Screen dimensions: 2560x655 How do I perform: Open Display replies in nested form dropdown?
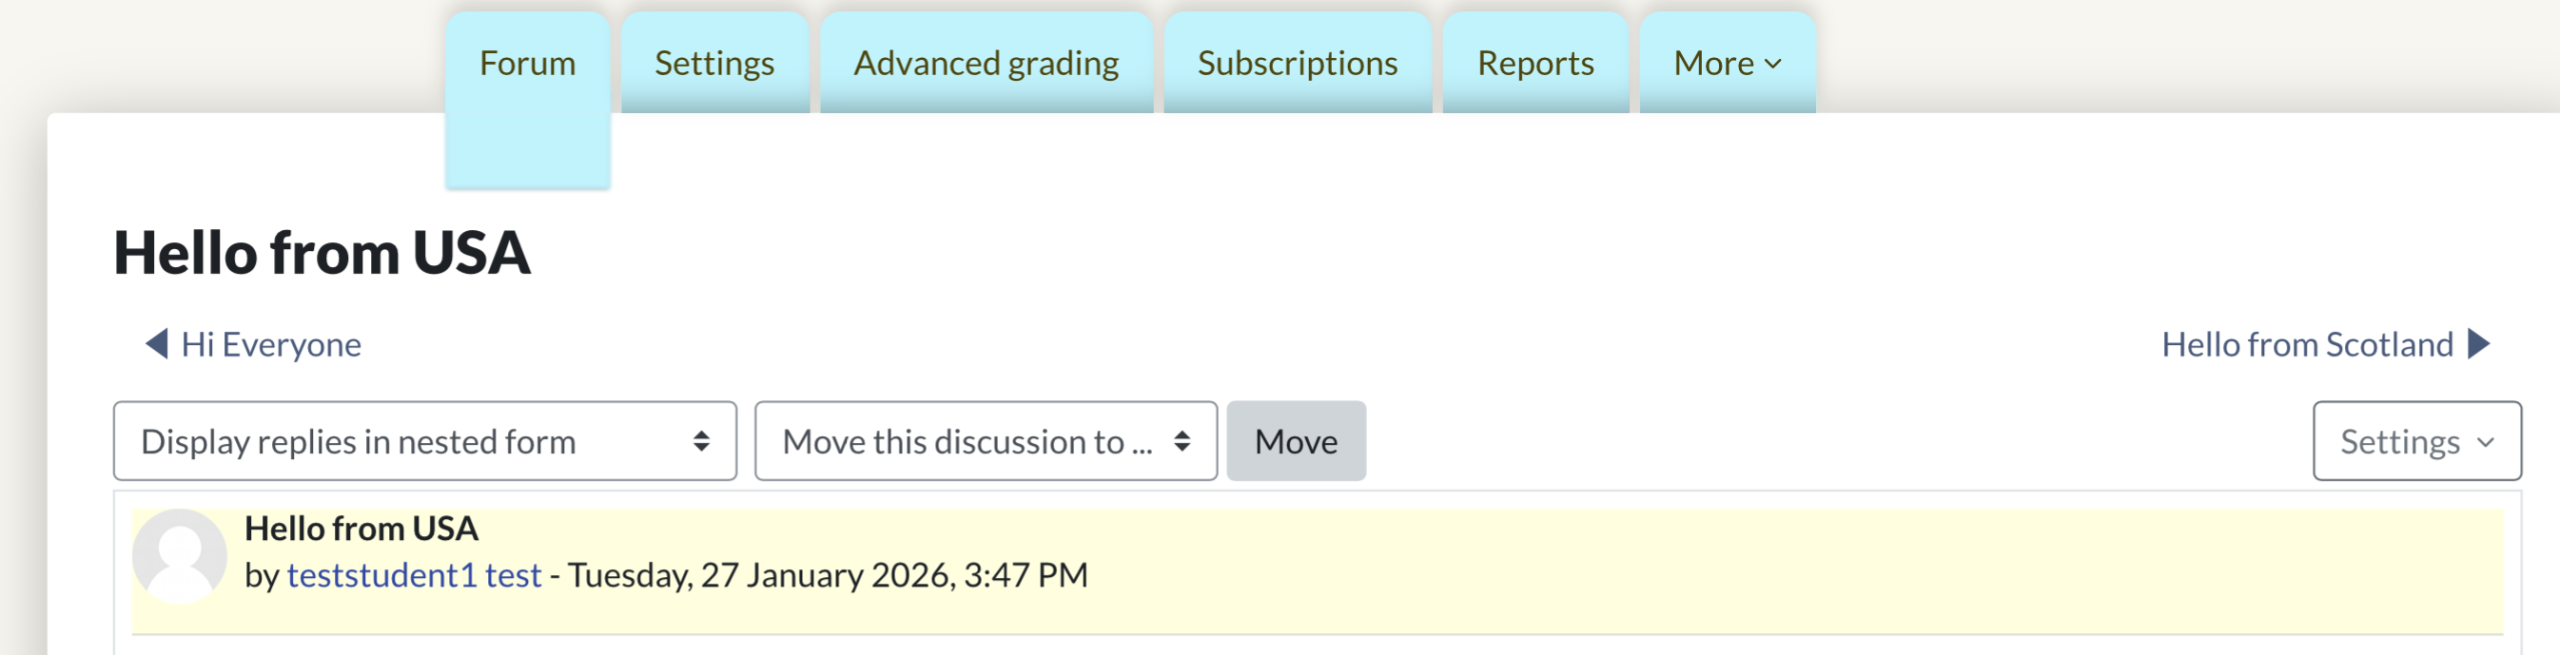point(400,441)
